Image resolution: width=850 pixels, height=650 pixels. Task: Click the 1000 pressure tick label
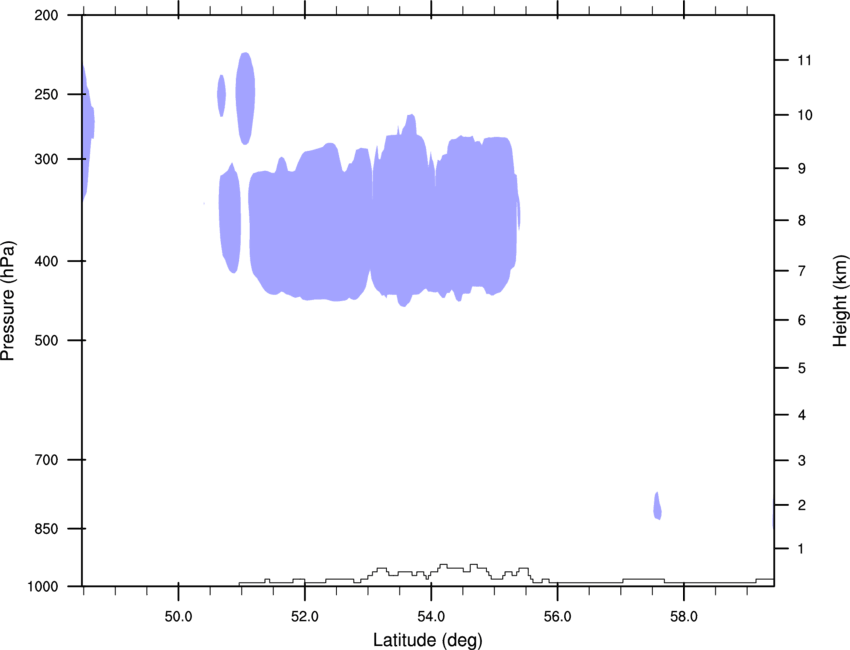click(43, 587)
